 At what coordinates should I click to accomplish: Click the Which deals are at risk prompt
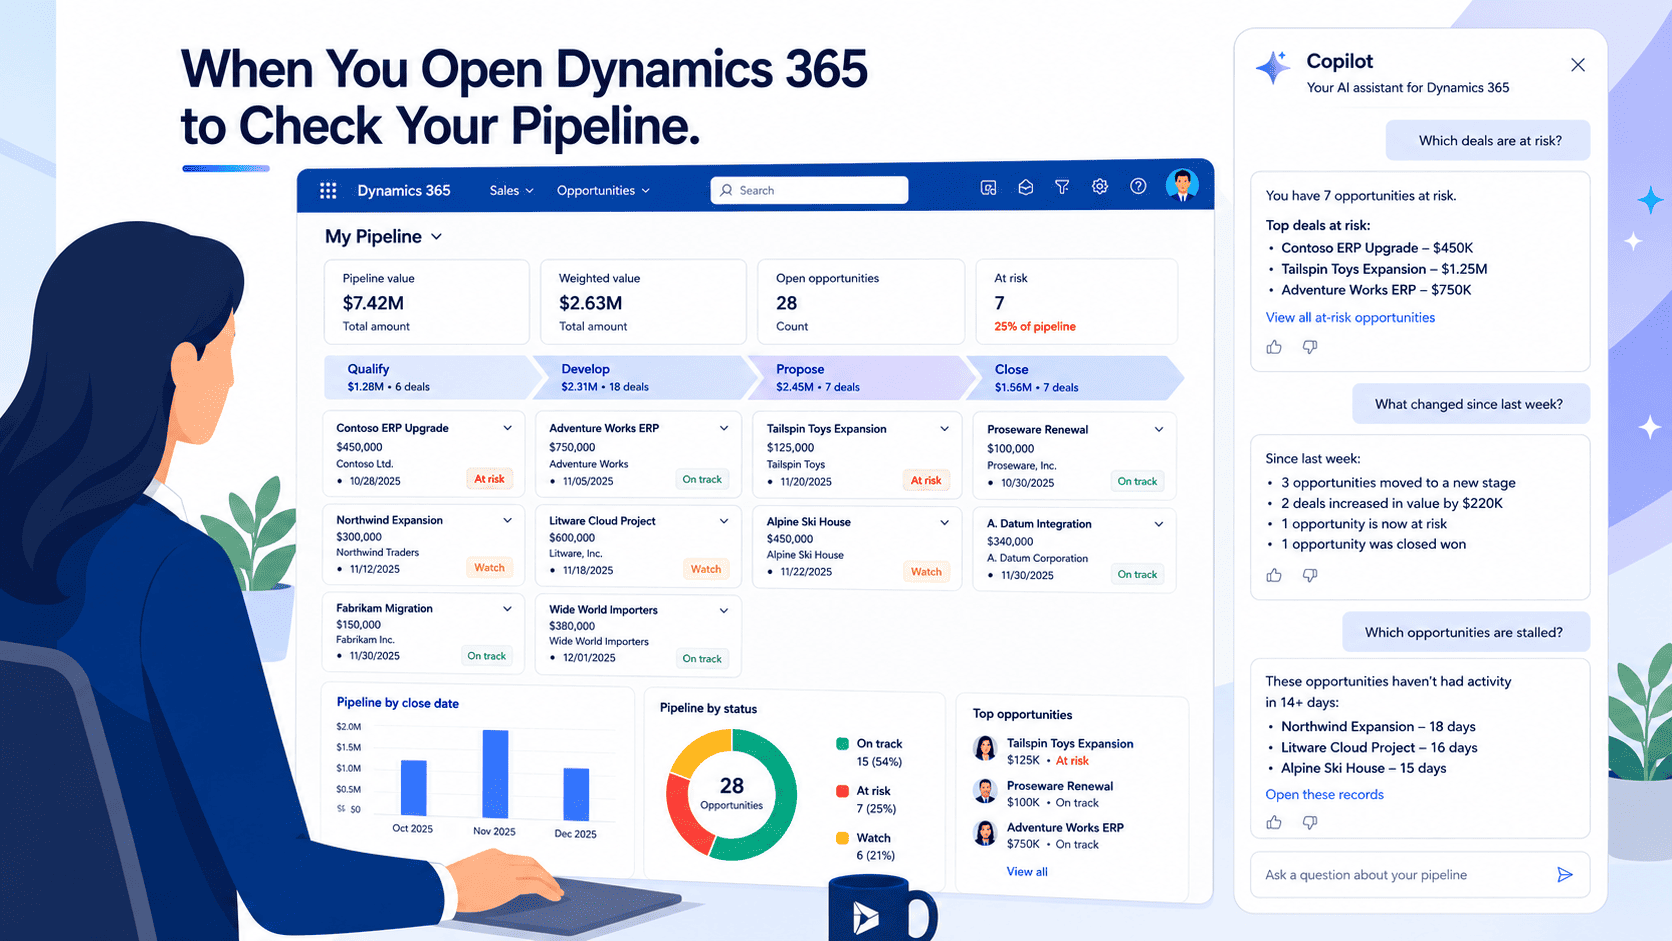1488,141
